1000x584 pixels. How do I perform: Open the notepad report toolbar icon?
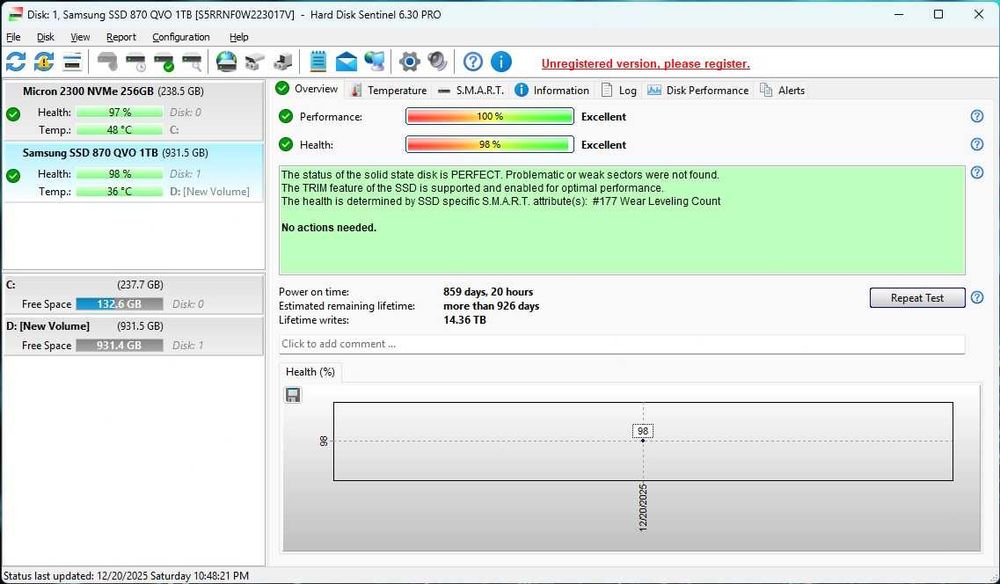318,62
